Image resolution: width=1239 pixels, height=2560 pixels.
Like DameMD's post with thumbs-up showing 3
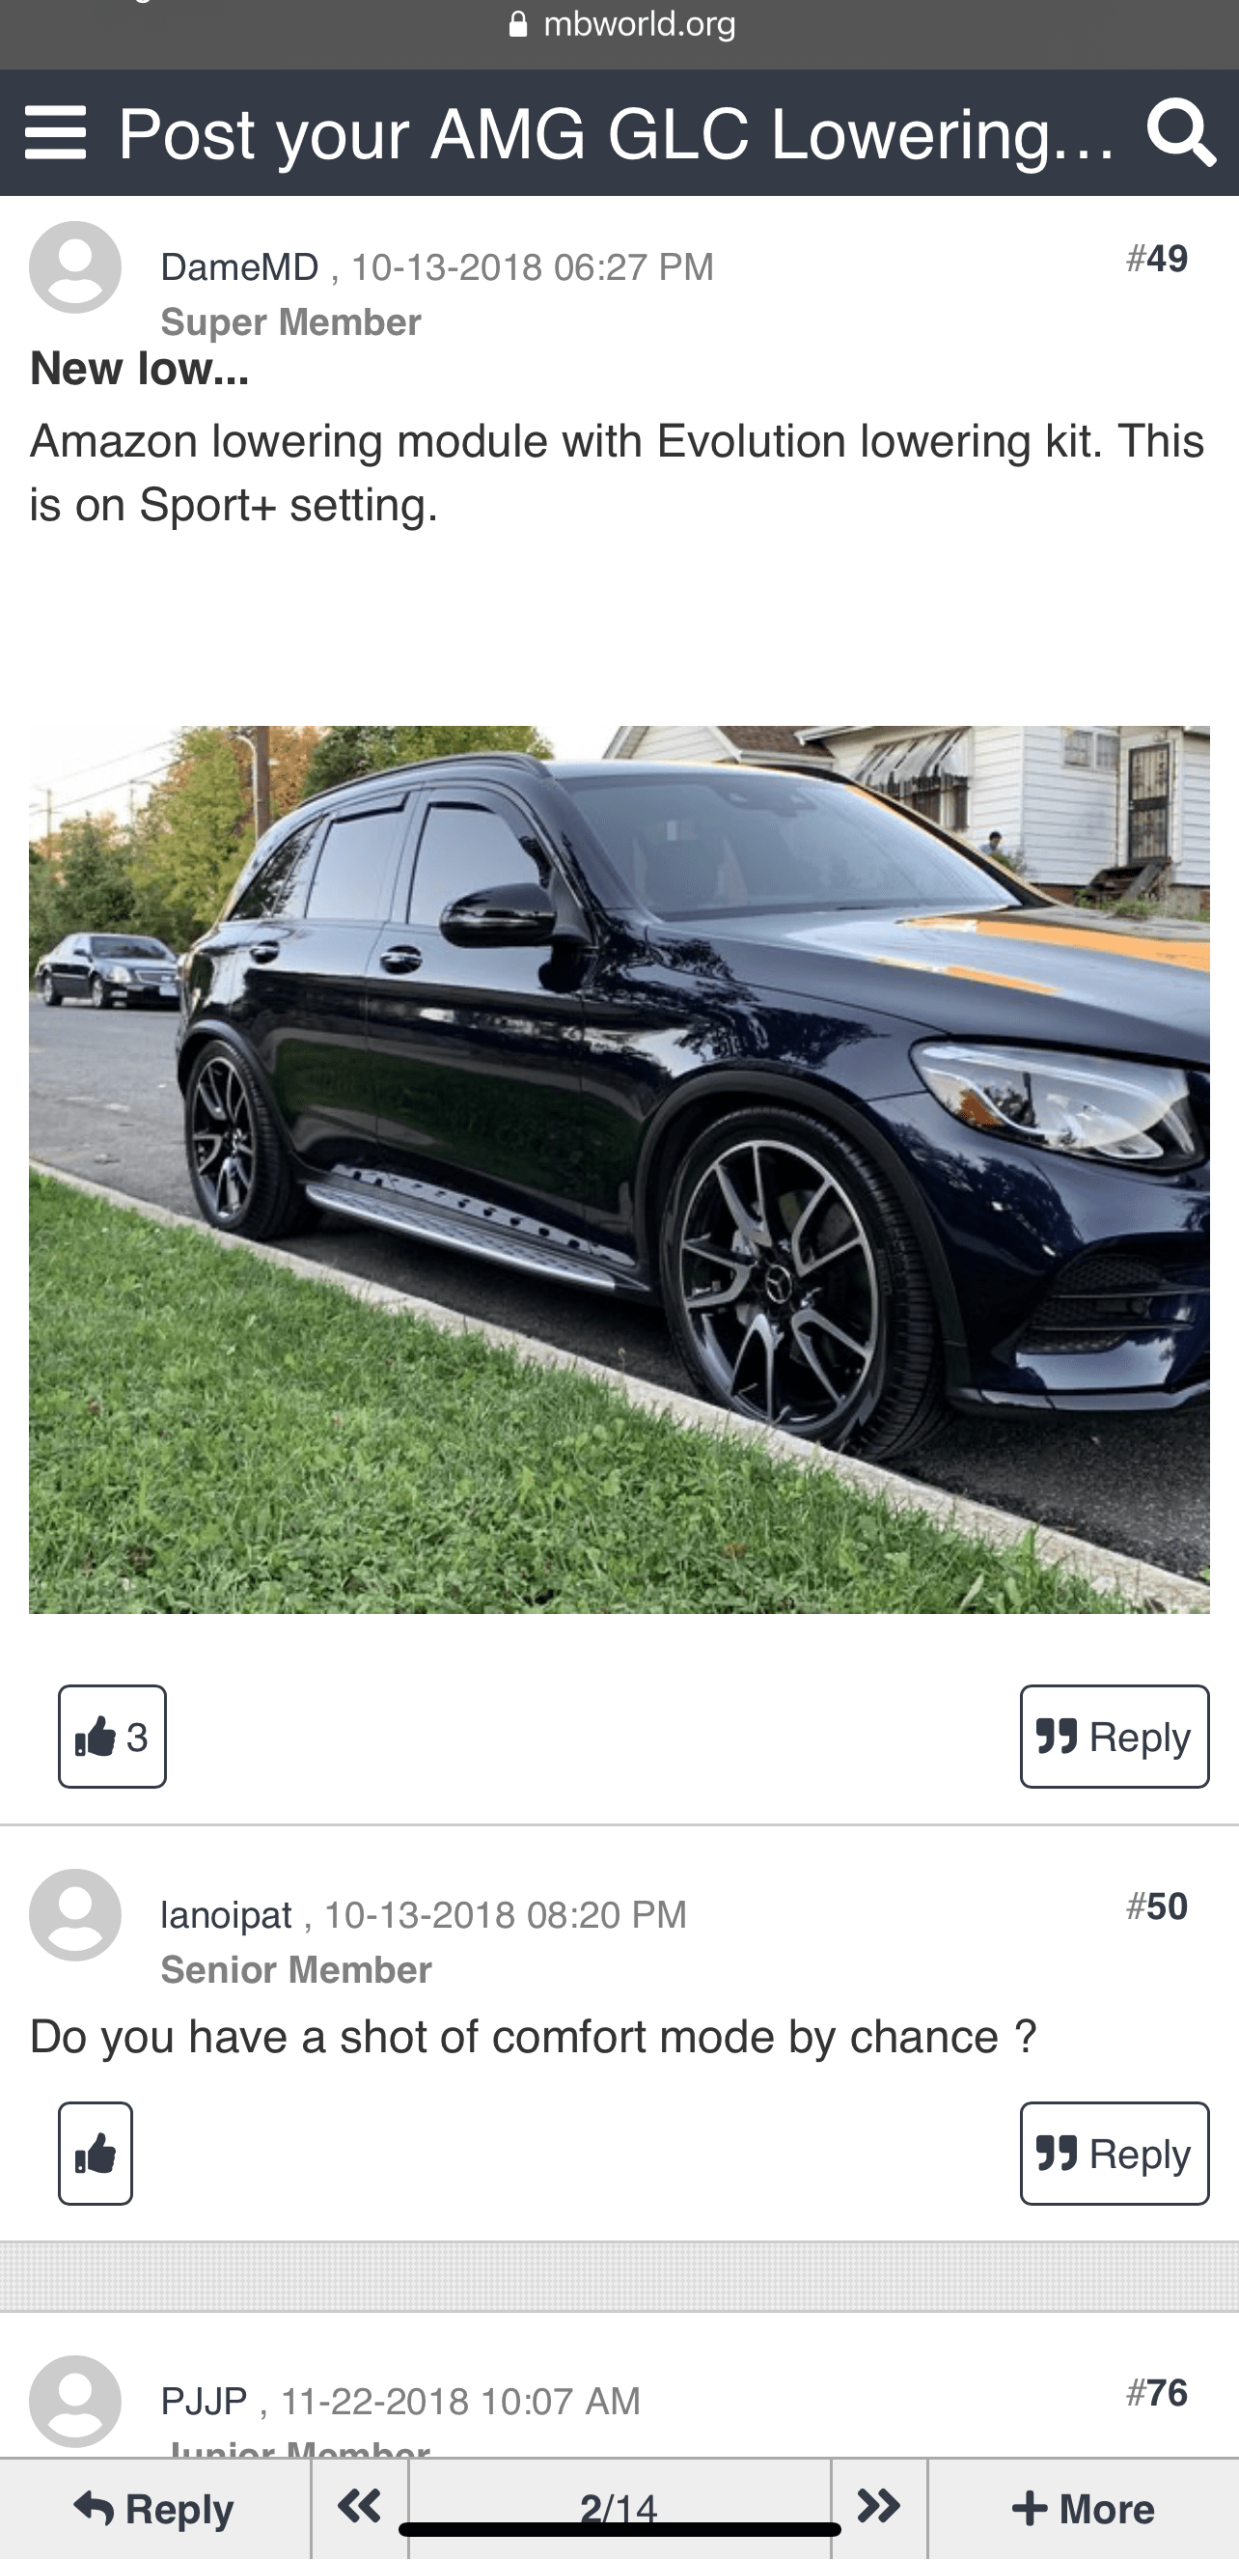(112, 1736)
